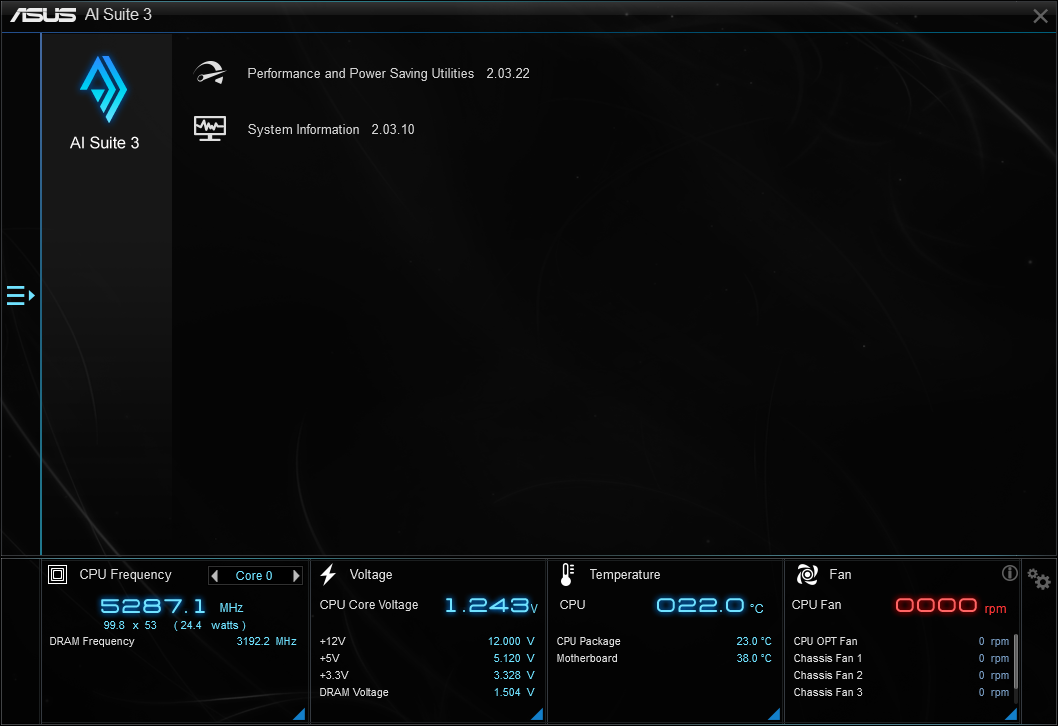
Task: Click the Voltage lightning bolt icon
Action: [329, 574]
